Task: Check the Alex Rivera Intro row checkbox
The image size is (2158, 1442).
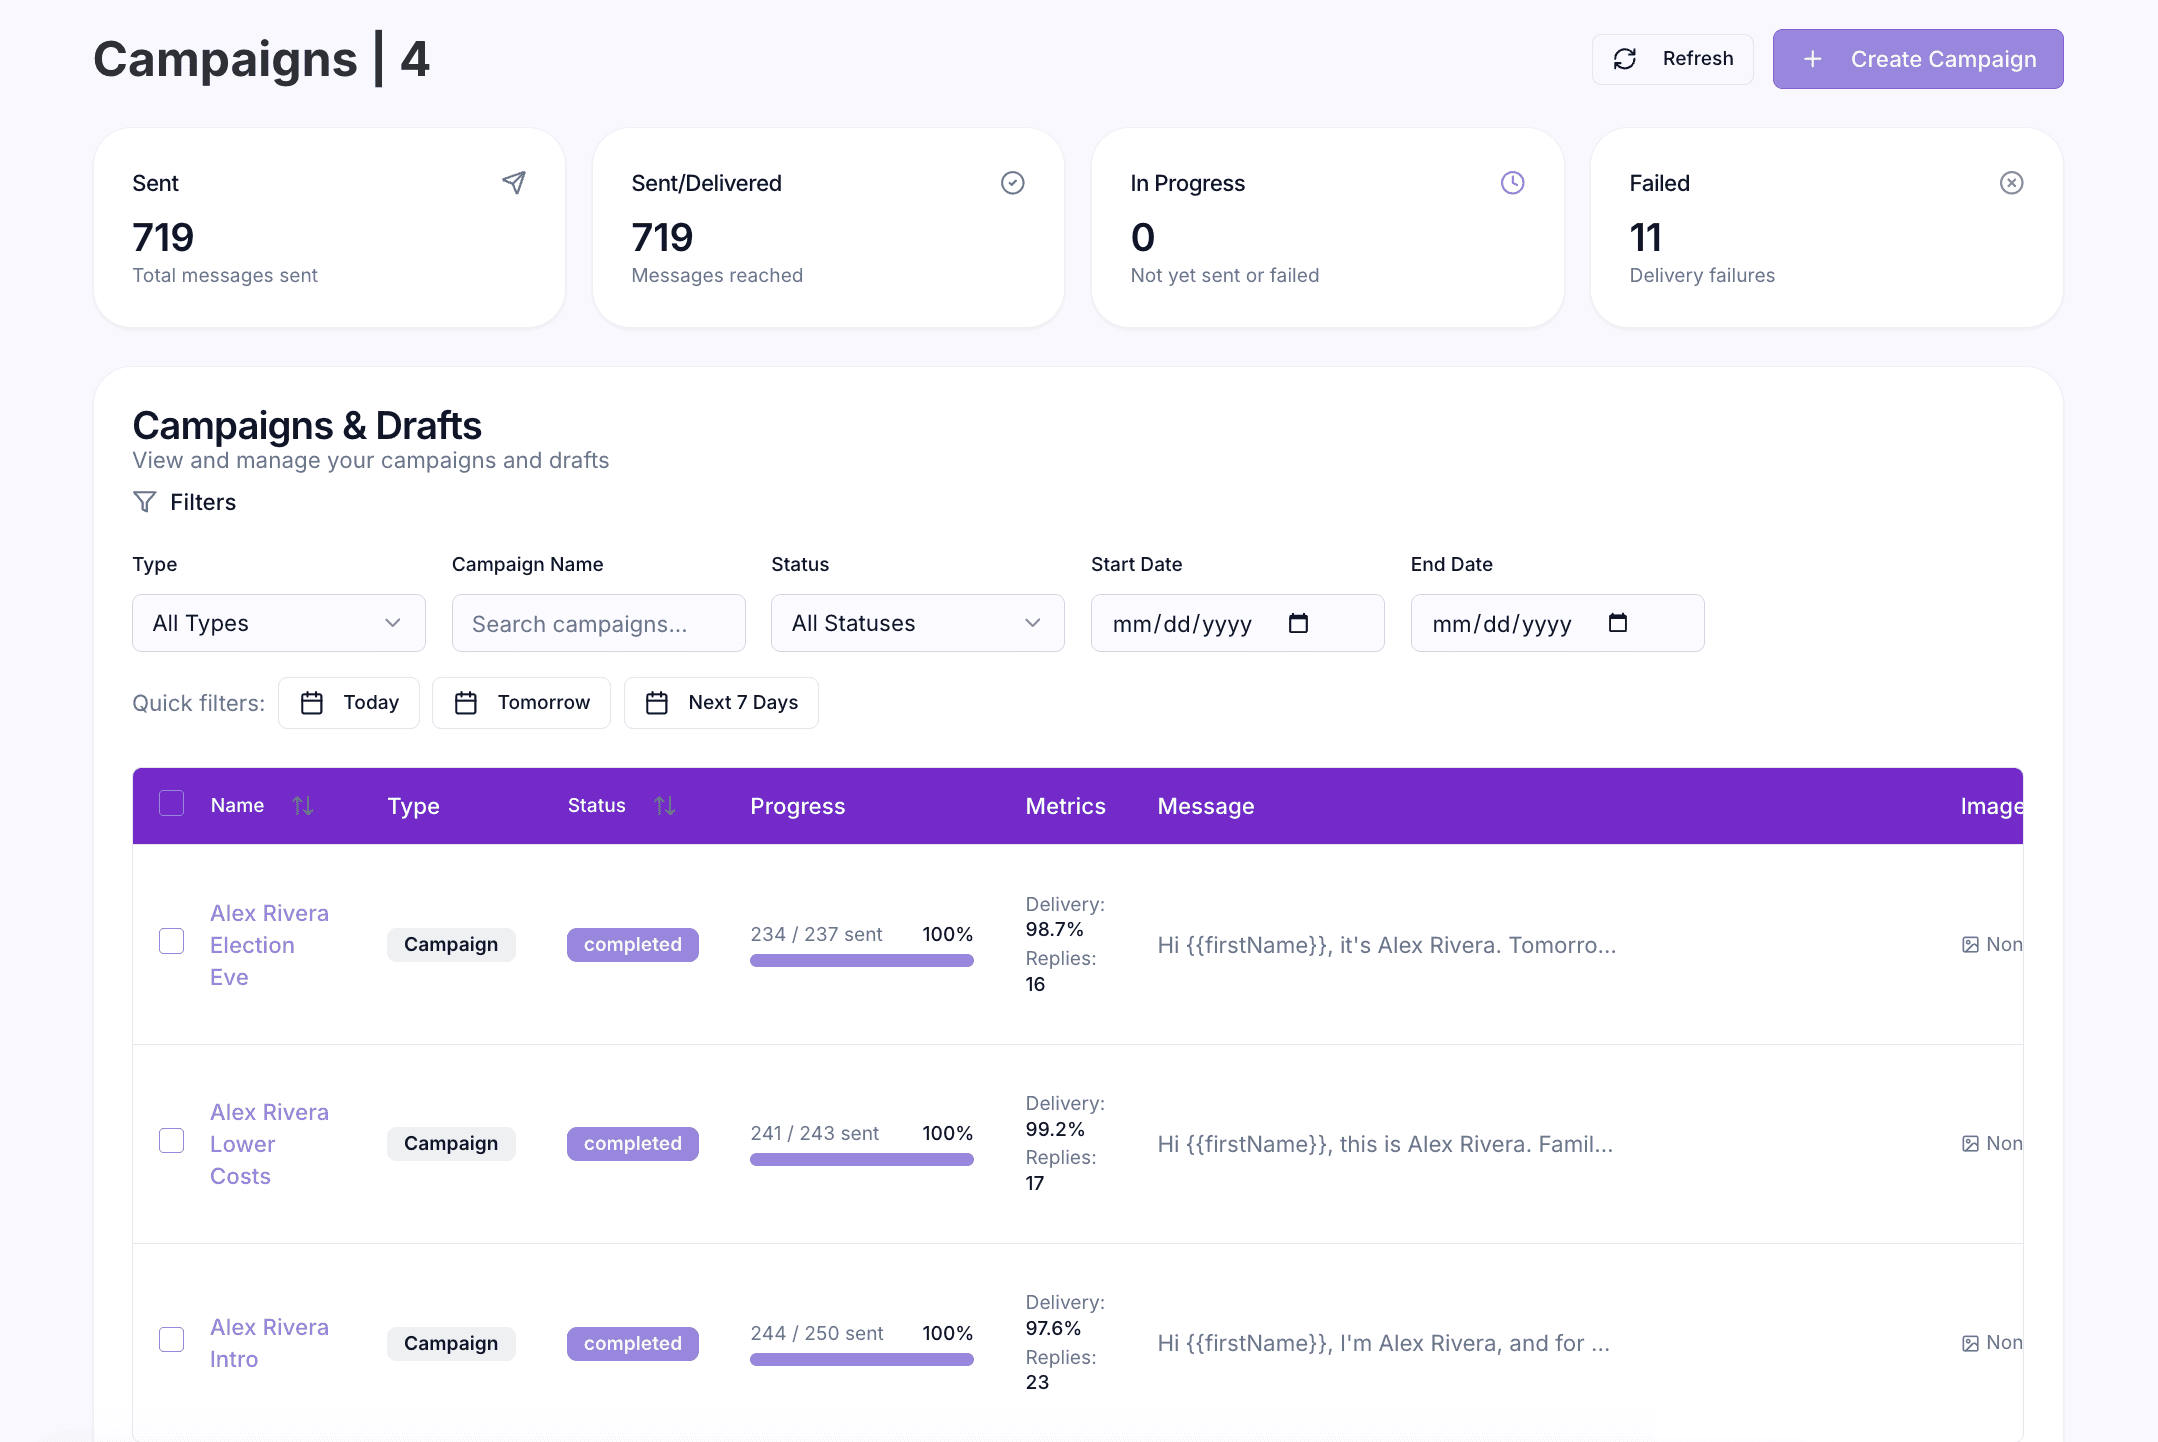Action: [172, 1340]
